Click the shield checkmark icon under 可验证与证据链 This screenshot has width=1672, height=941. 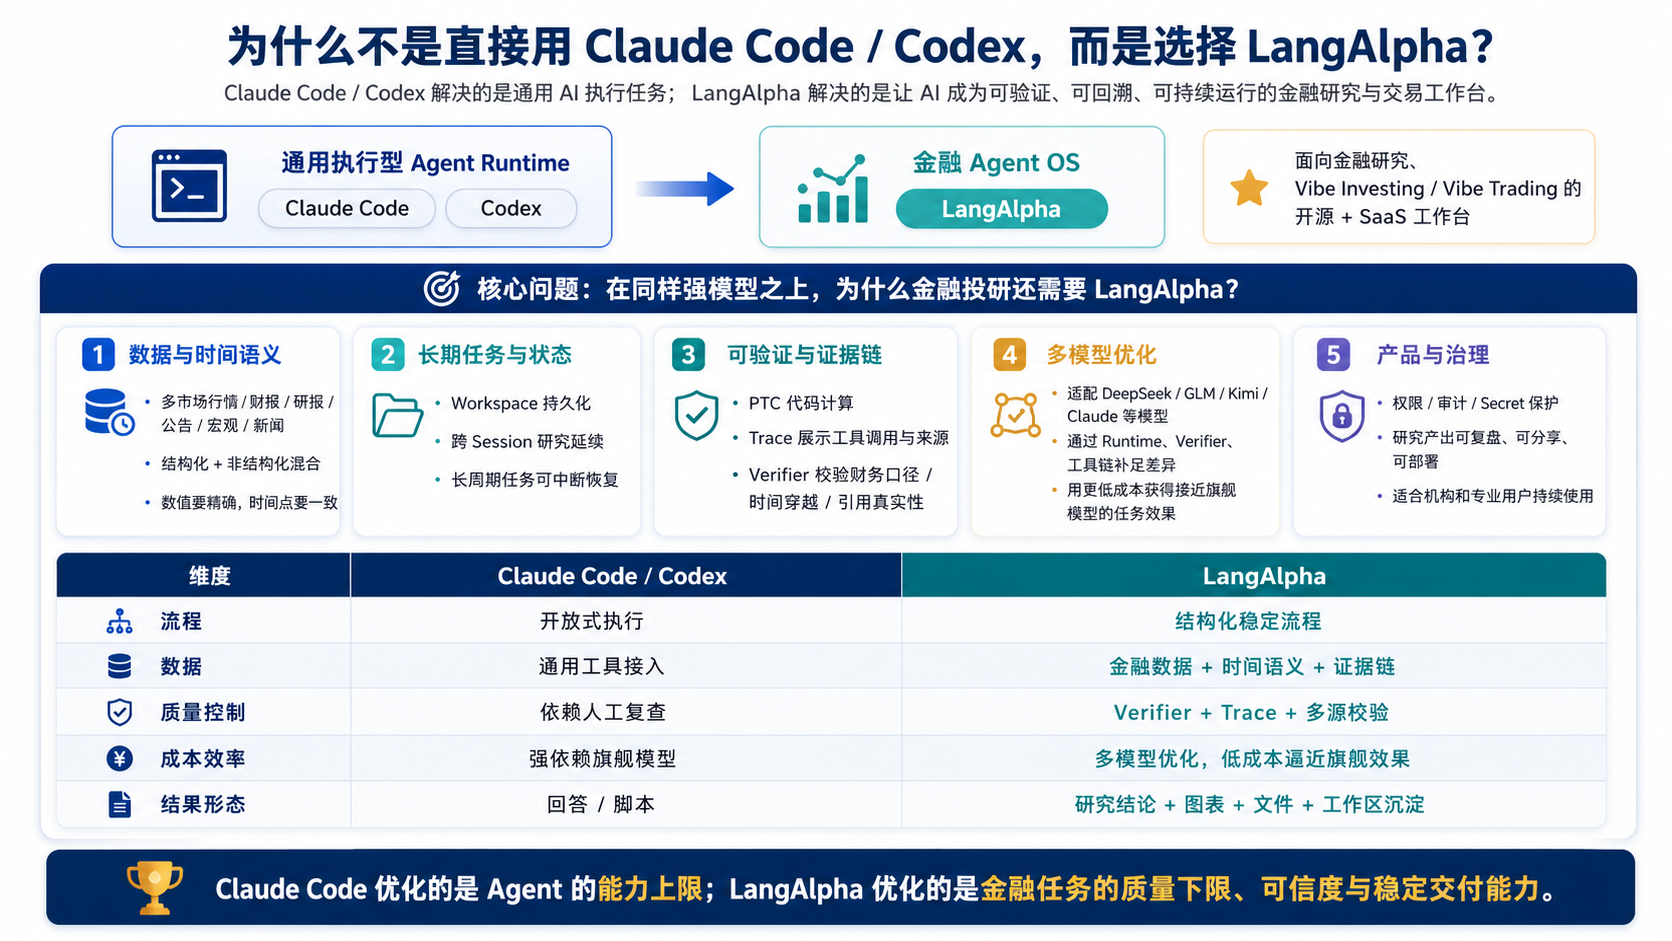[x=696, y=415]
